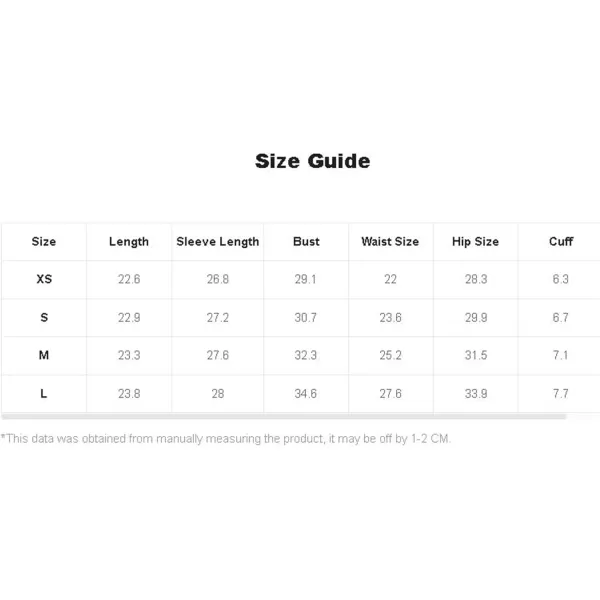Click the M waist size value 25.2
This screenshot has width=600, height=600.
tap(390, 355)
